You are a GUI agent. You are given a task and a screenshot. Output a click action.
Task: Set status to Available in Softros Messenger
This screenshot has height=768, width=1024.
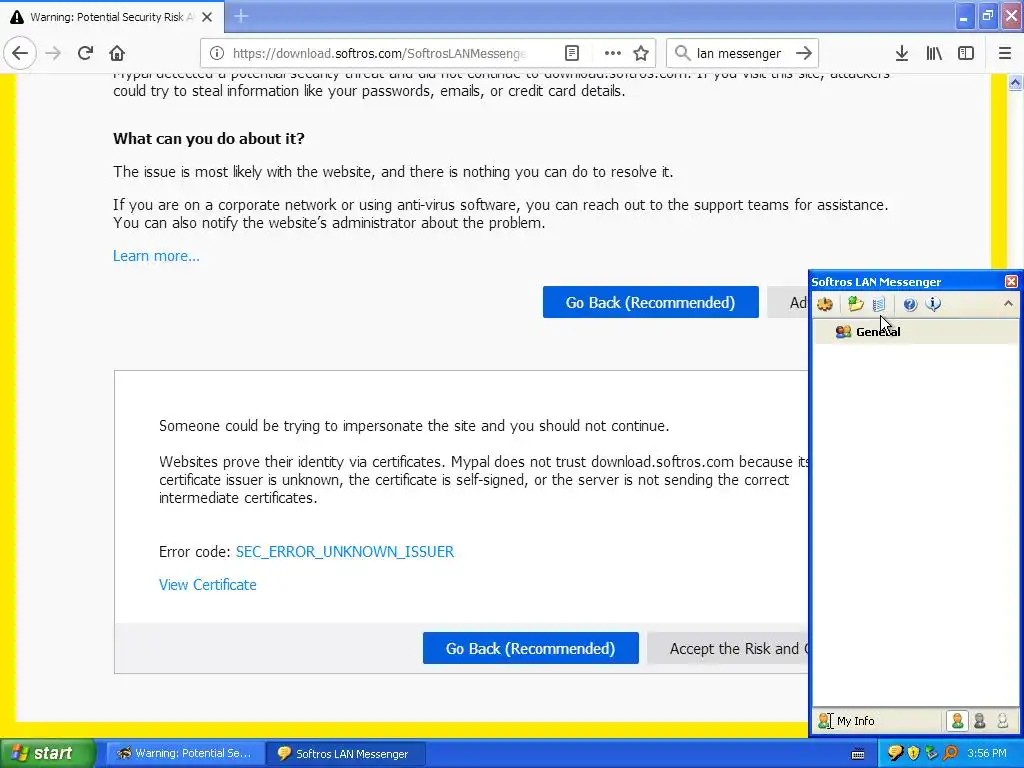[957, 721]
